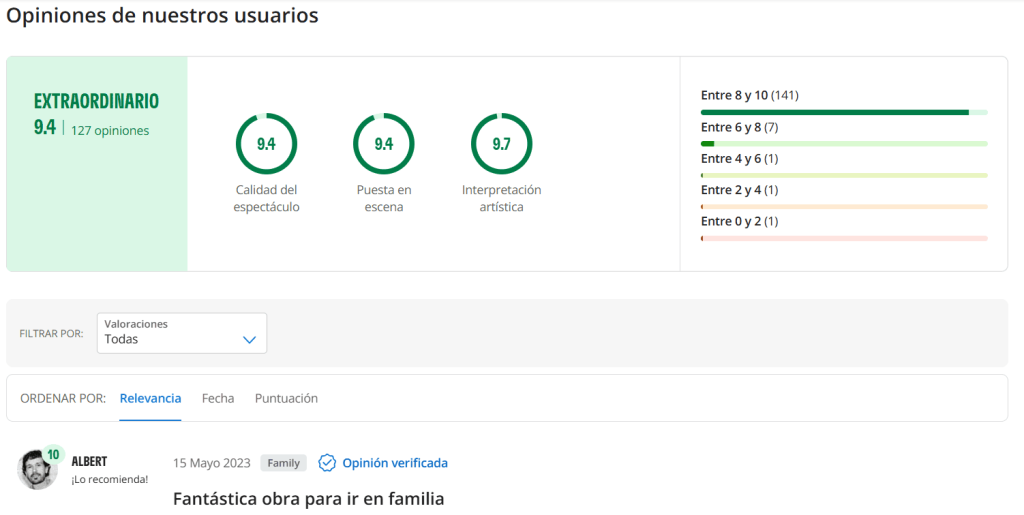Viewport: 1024px width, 515px height.
Task: Open the review titled Fantástica obra para ir en familia
Action: pyautogui.click(x=308, y=499)
